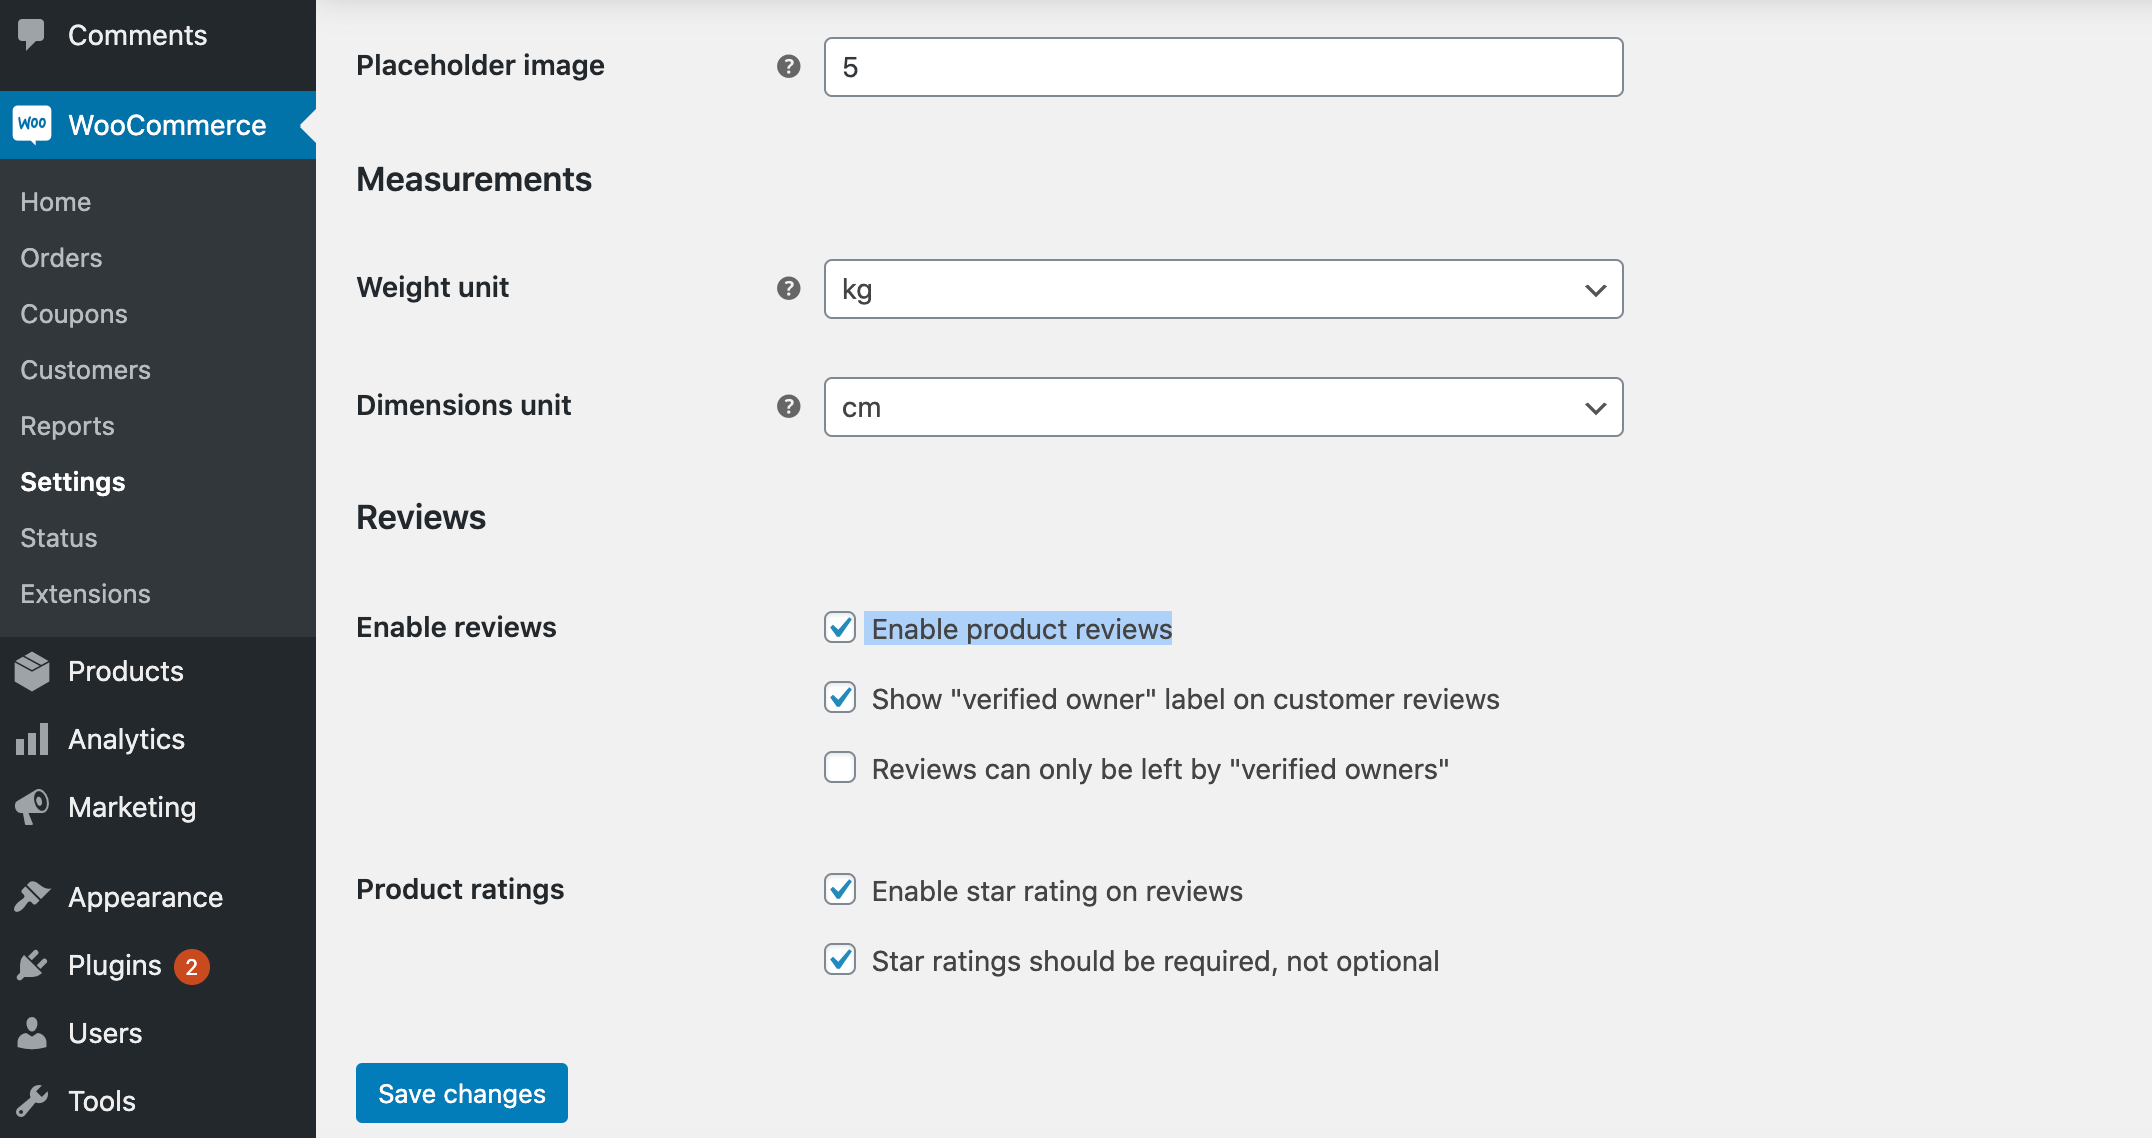Open the Extensions submenu link
The height and width of the screenshot is (1138, 2152).
click(85, 594)
